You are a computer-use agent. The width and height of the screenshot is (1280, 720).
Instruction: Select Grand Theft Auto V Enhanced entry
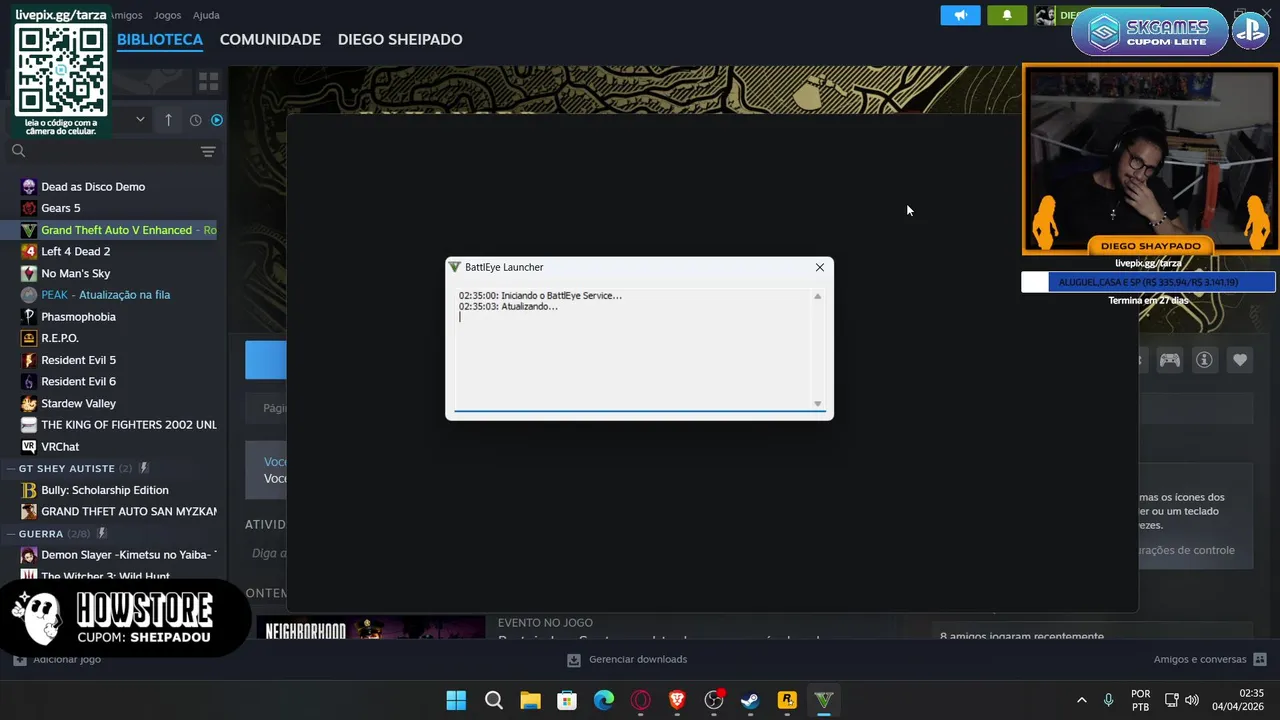tap(110, 230)
